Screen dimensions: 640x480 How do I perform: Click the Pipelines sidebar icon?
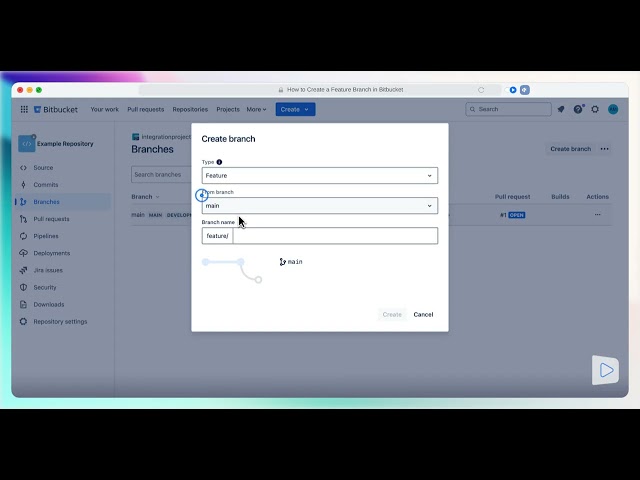[23, 236]
